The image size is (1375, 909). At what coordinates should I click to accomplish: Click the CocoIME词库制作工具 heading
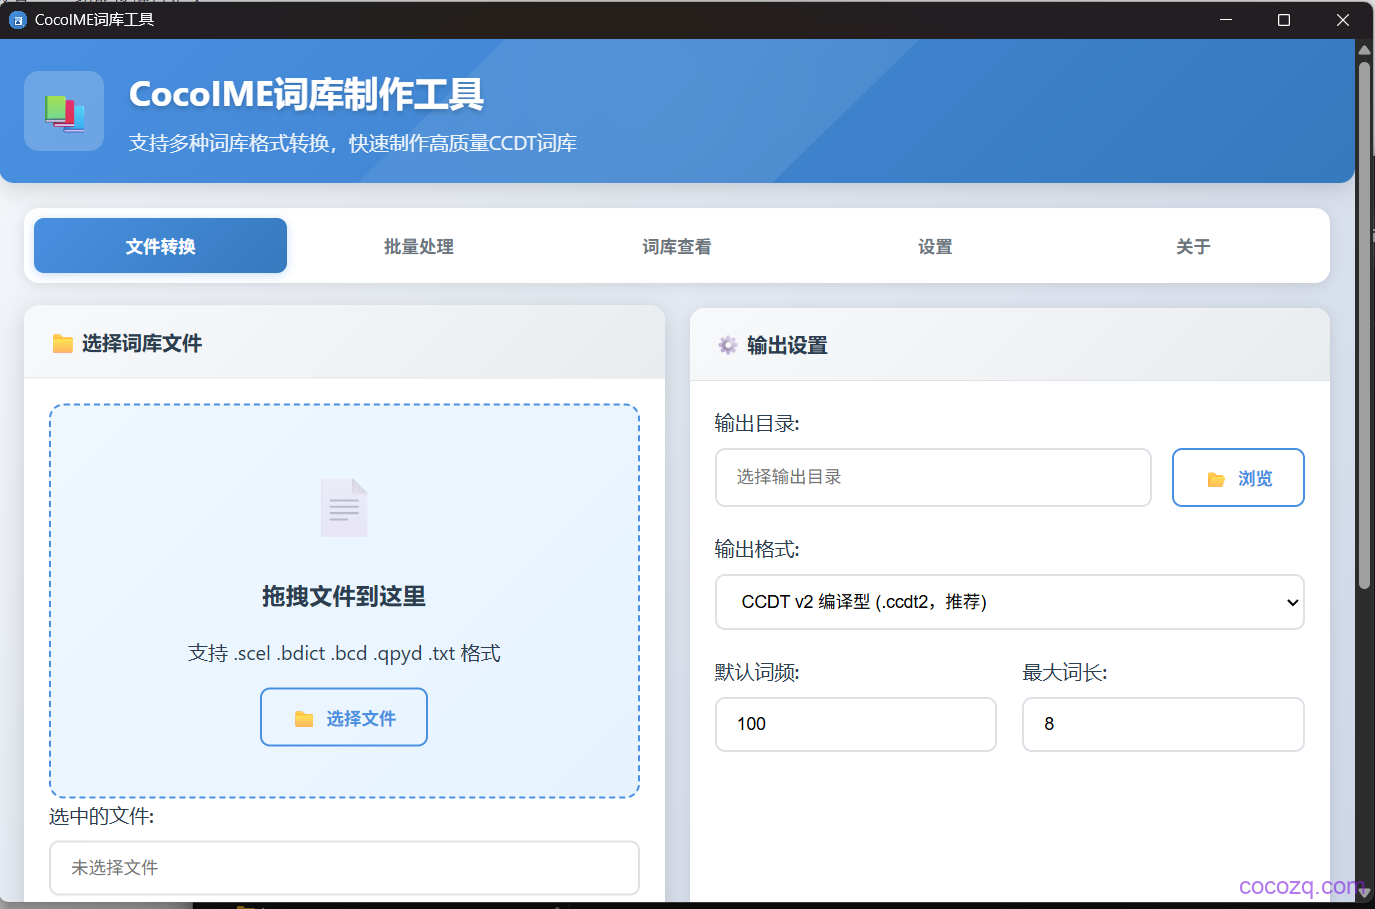306,94
